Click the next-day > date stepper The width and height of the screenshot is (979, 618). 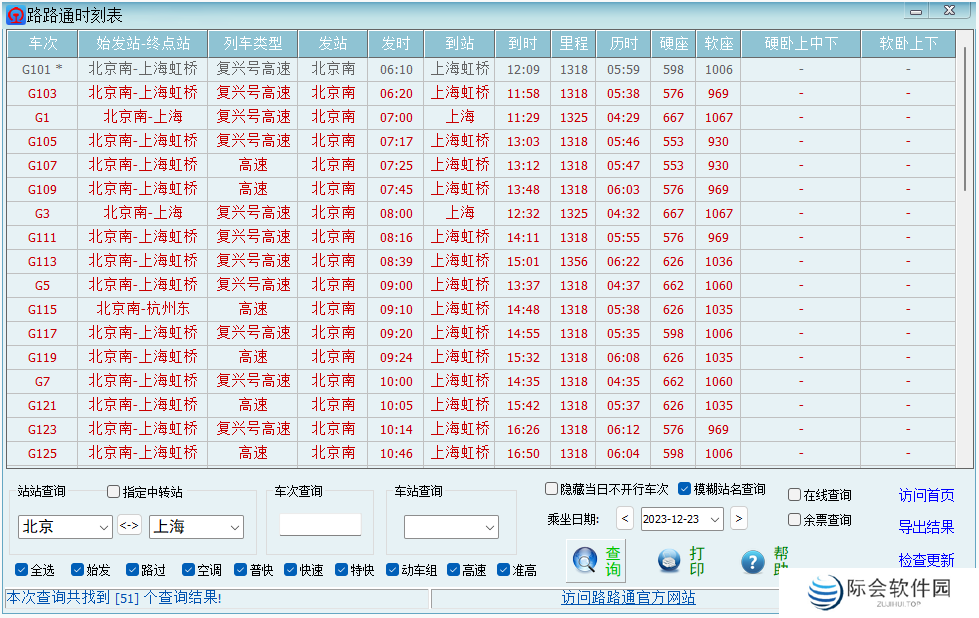739,519
